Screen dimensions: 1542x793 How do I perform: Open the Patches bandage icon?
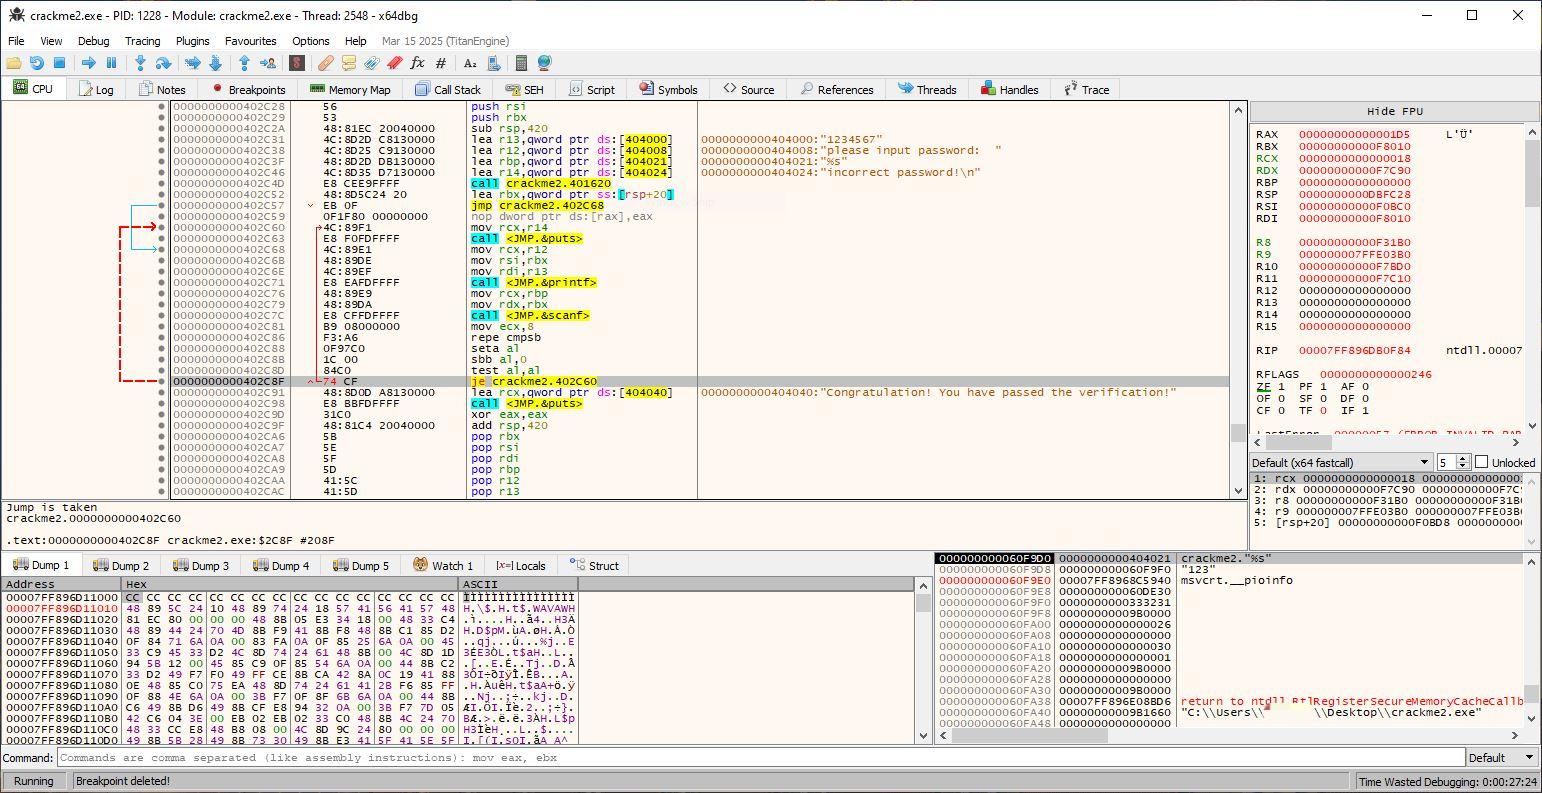coord(326,63)
